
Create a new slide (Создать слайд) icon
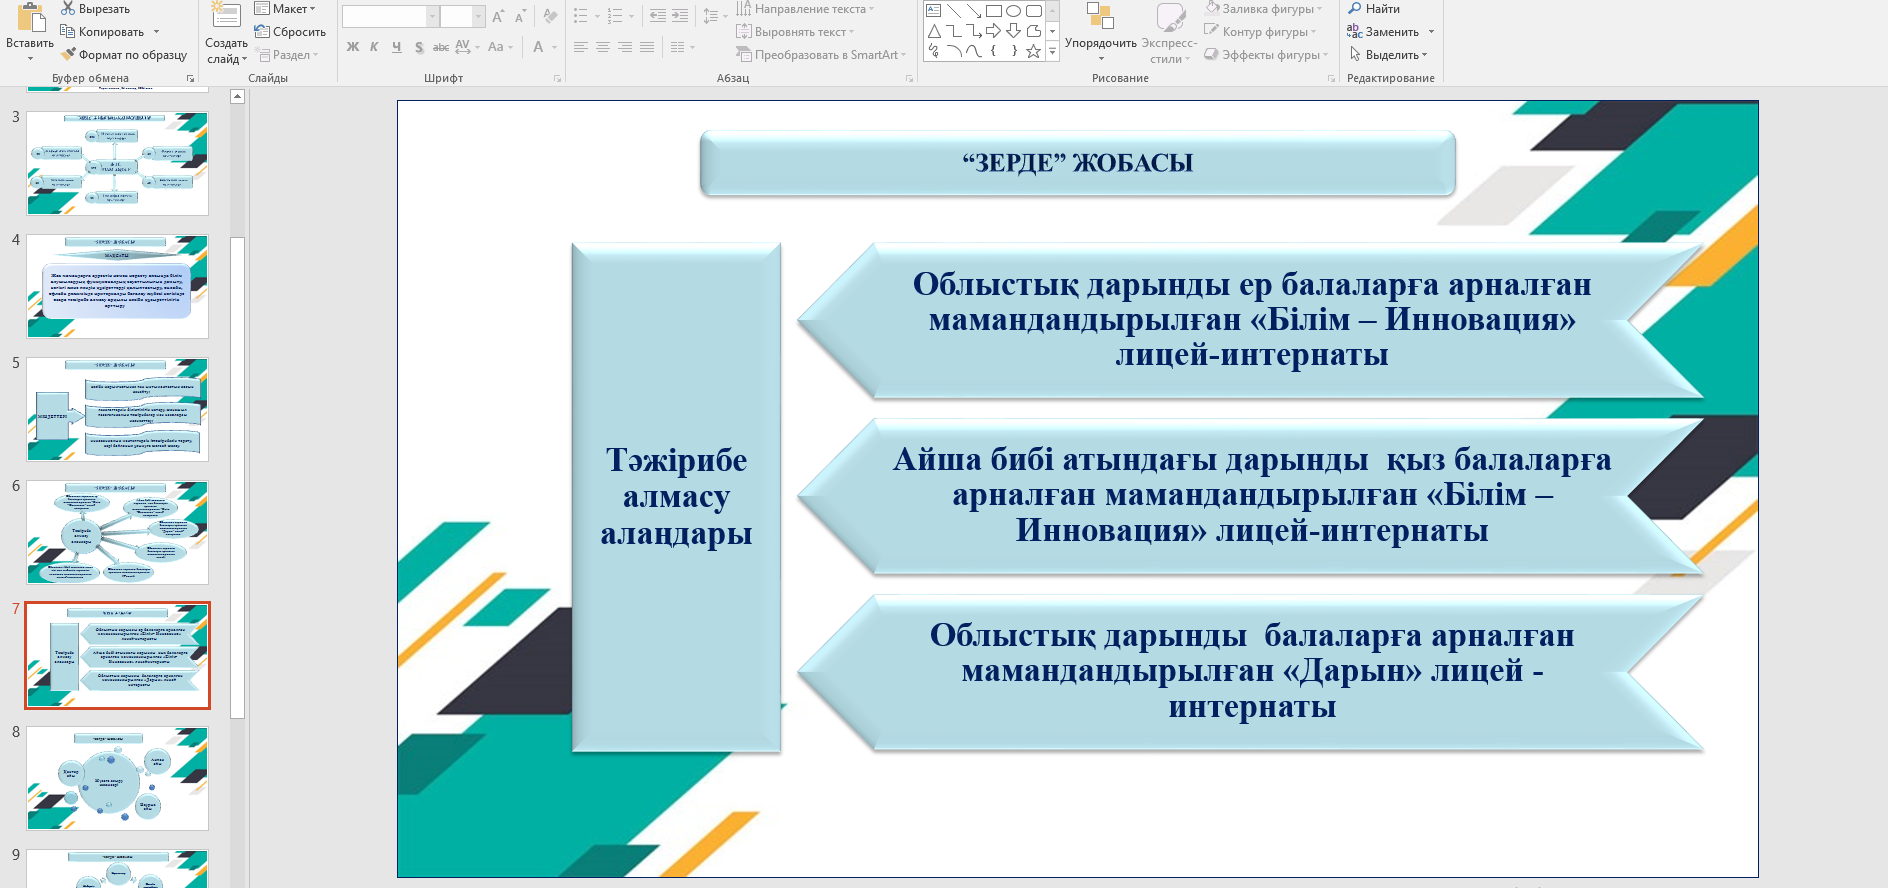pos(226,16)
